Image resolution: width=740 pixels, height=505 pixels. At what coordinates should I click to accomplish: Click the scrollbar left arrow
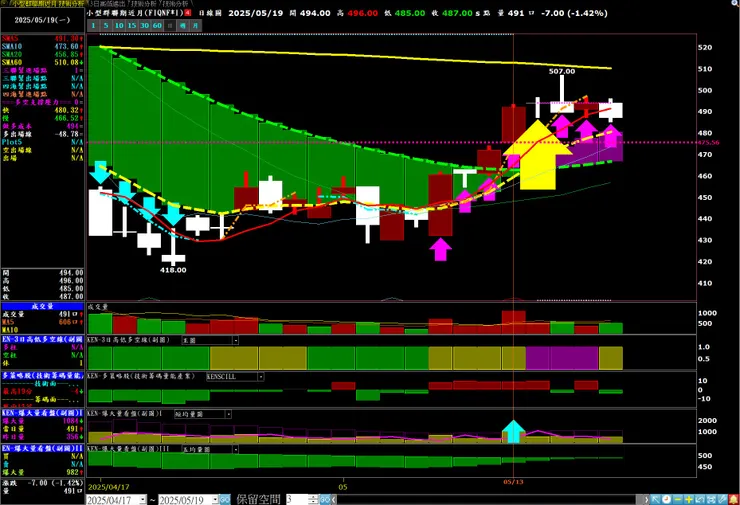click(334, 500)
